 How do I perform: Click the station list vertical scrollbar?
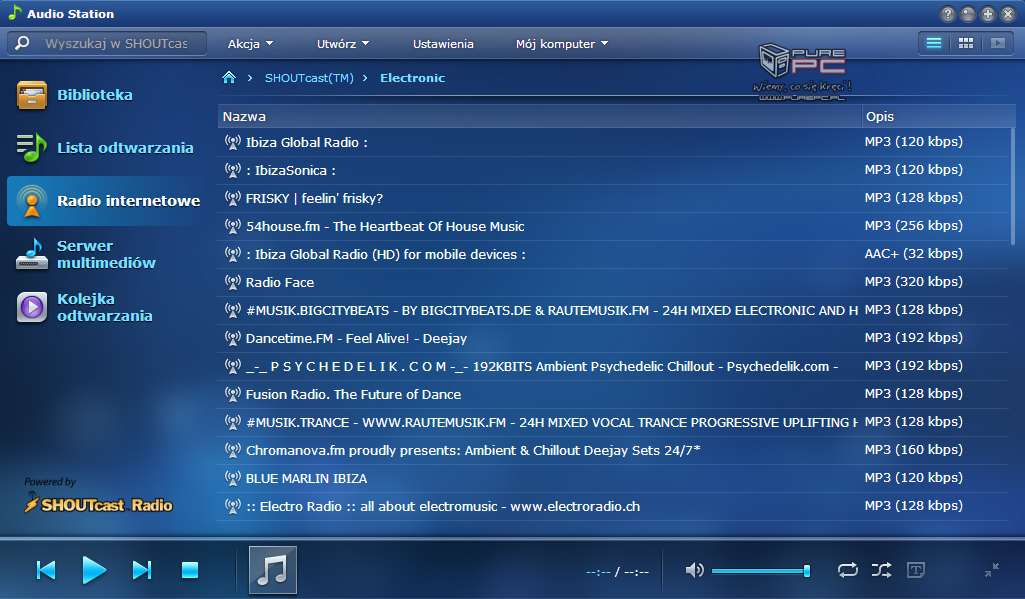tap(1013, 186)
